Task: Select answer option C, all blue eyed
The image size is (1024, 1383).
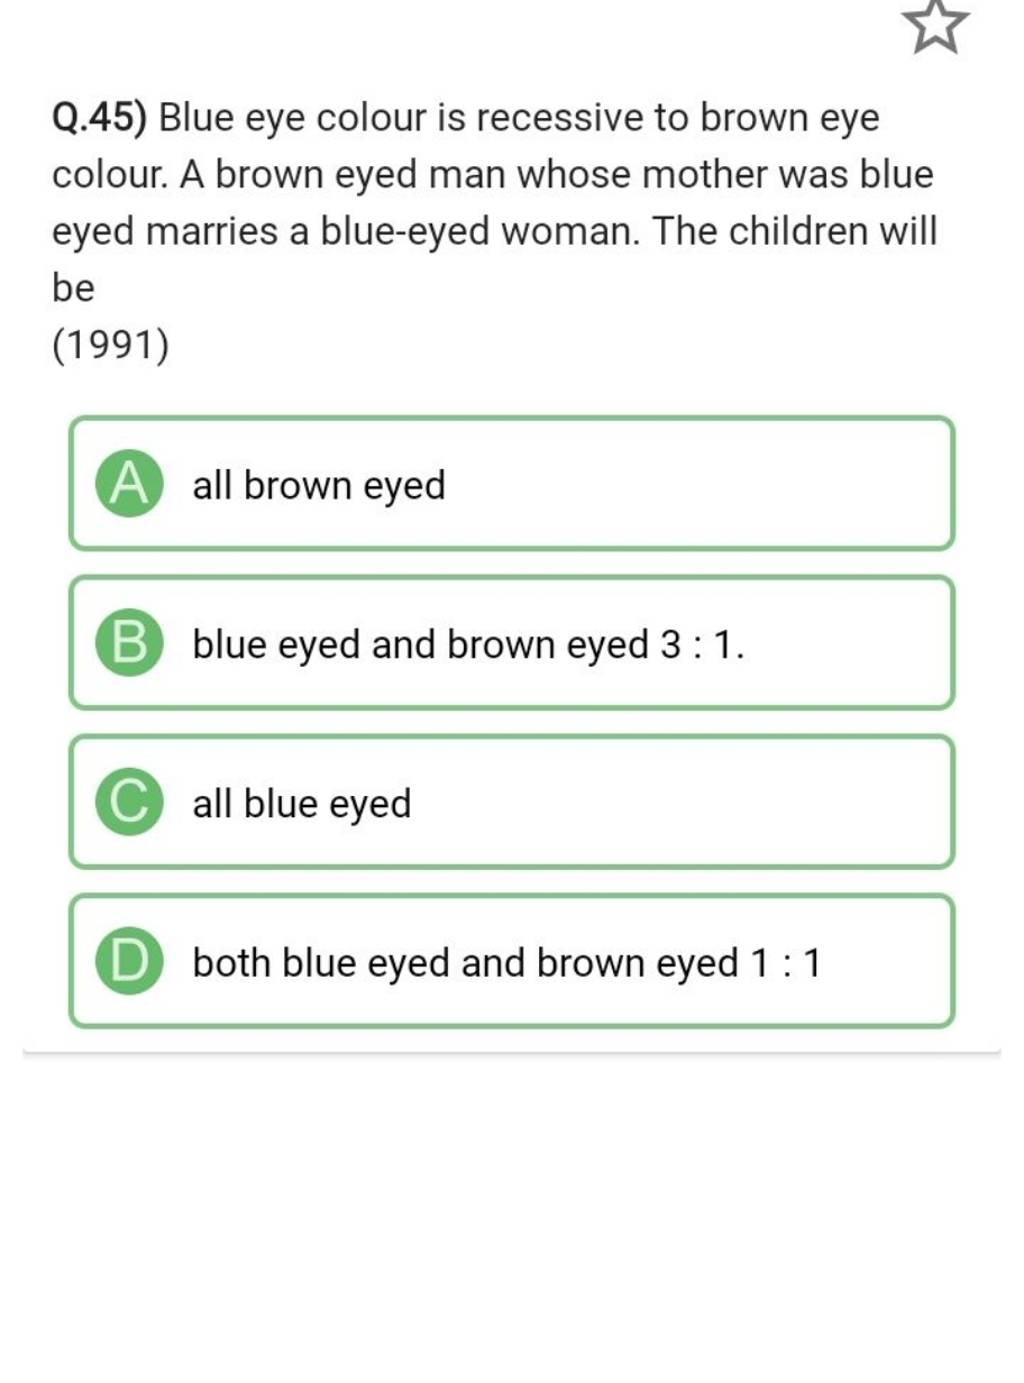Action: [x=511, y=802]
